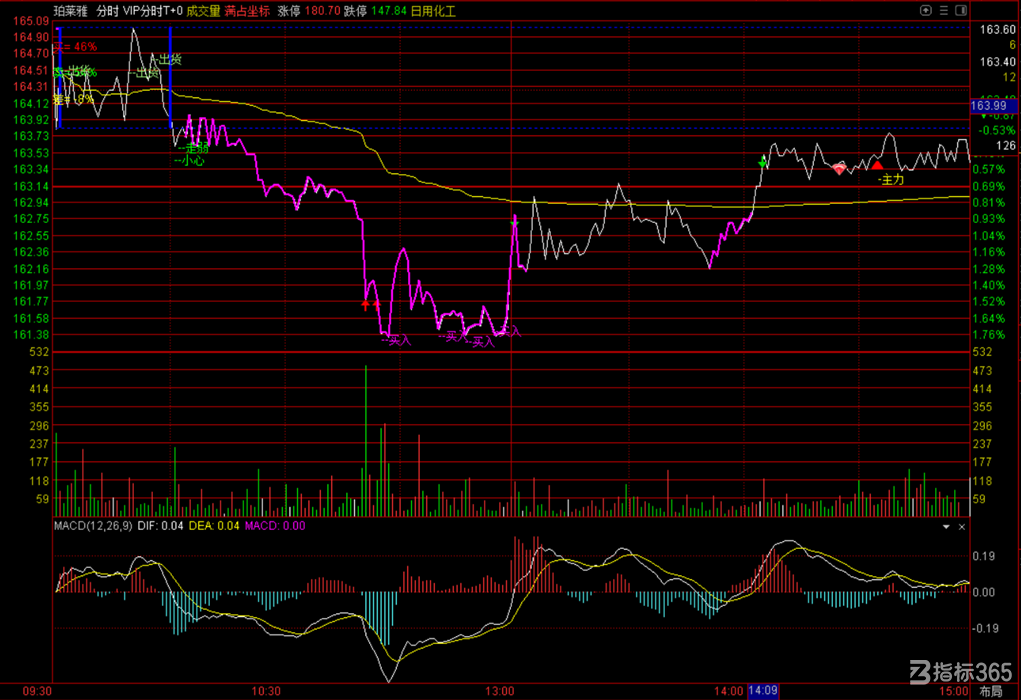Screen dimensions: 1021x700
Task: Click the 主力 label text
Action: click(891, 179)
